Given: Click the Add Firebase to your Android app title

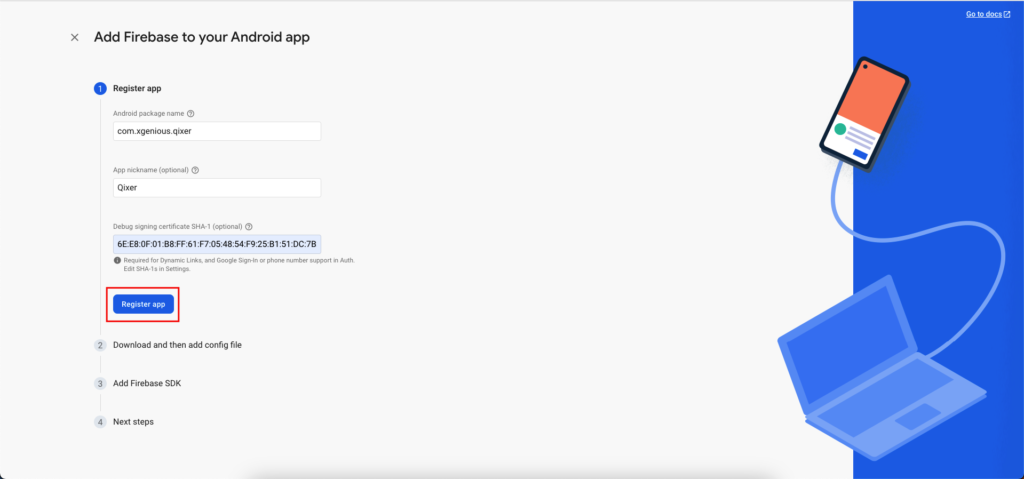Looking at the screenshot, I should [x=202, y=37].
